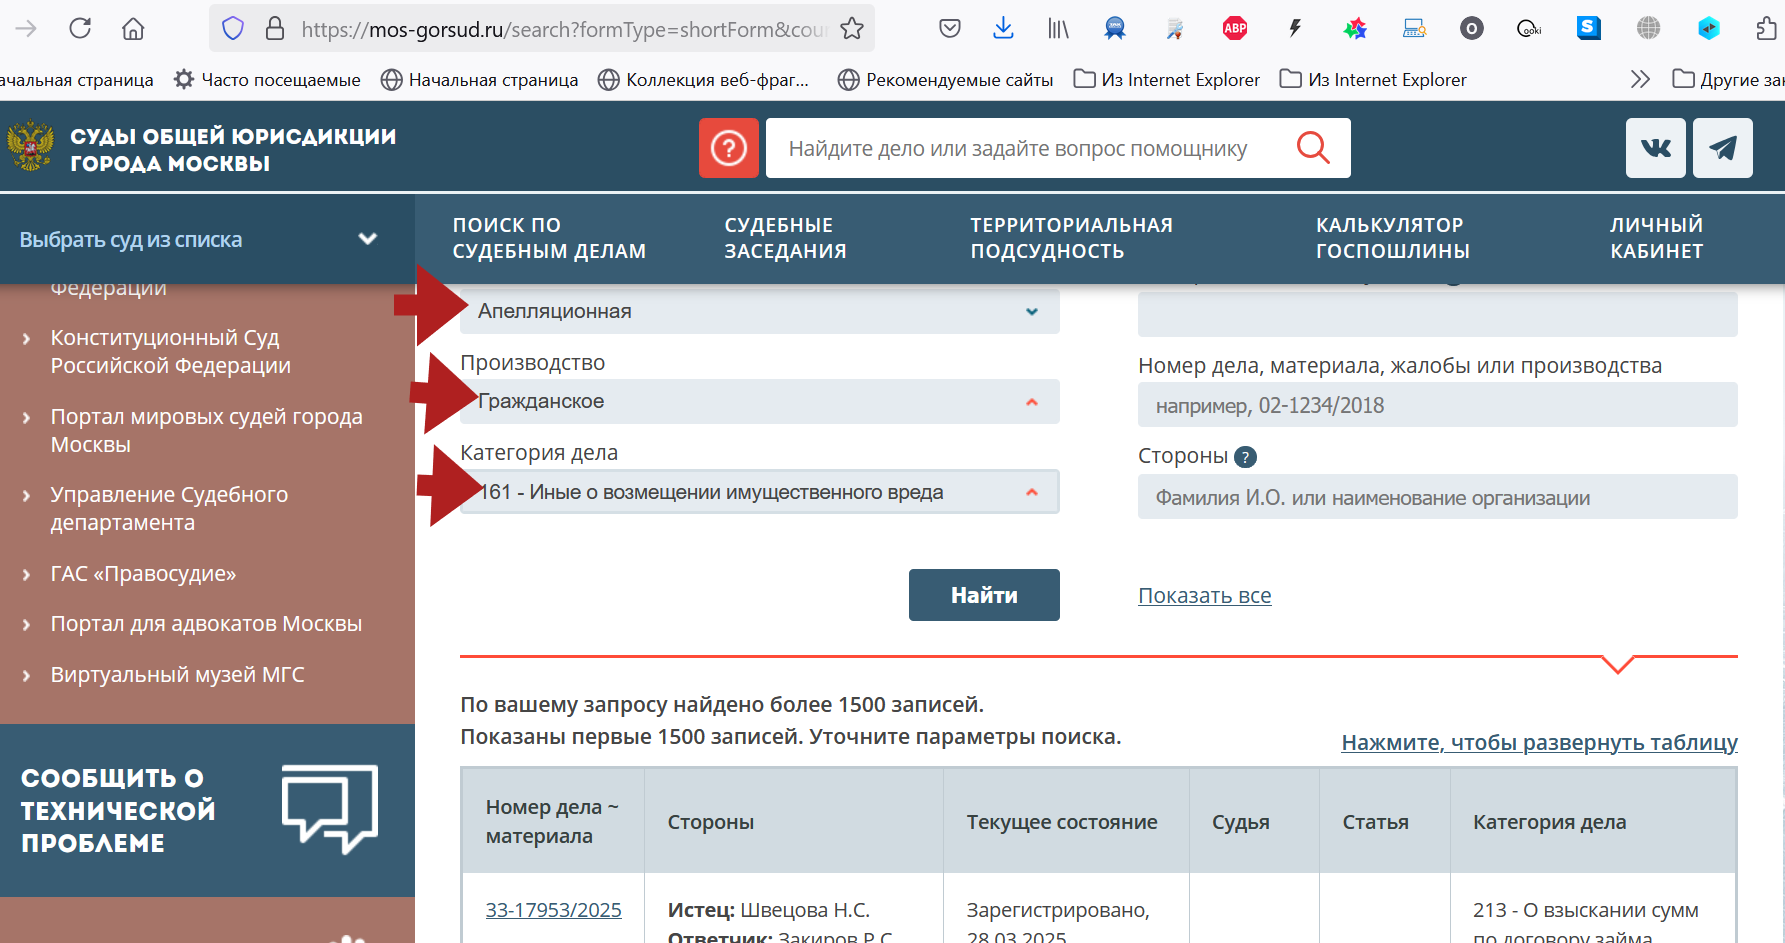This screenshot has width=1785, height=943.
Task: Open the Adblock Plus extension icon
Action: point(1234,28)
